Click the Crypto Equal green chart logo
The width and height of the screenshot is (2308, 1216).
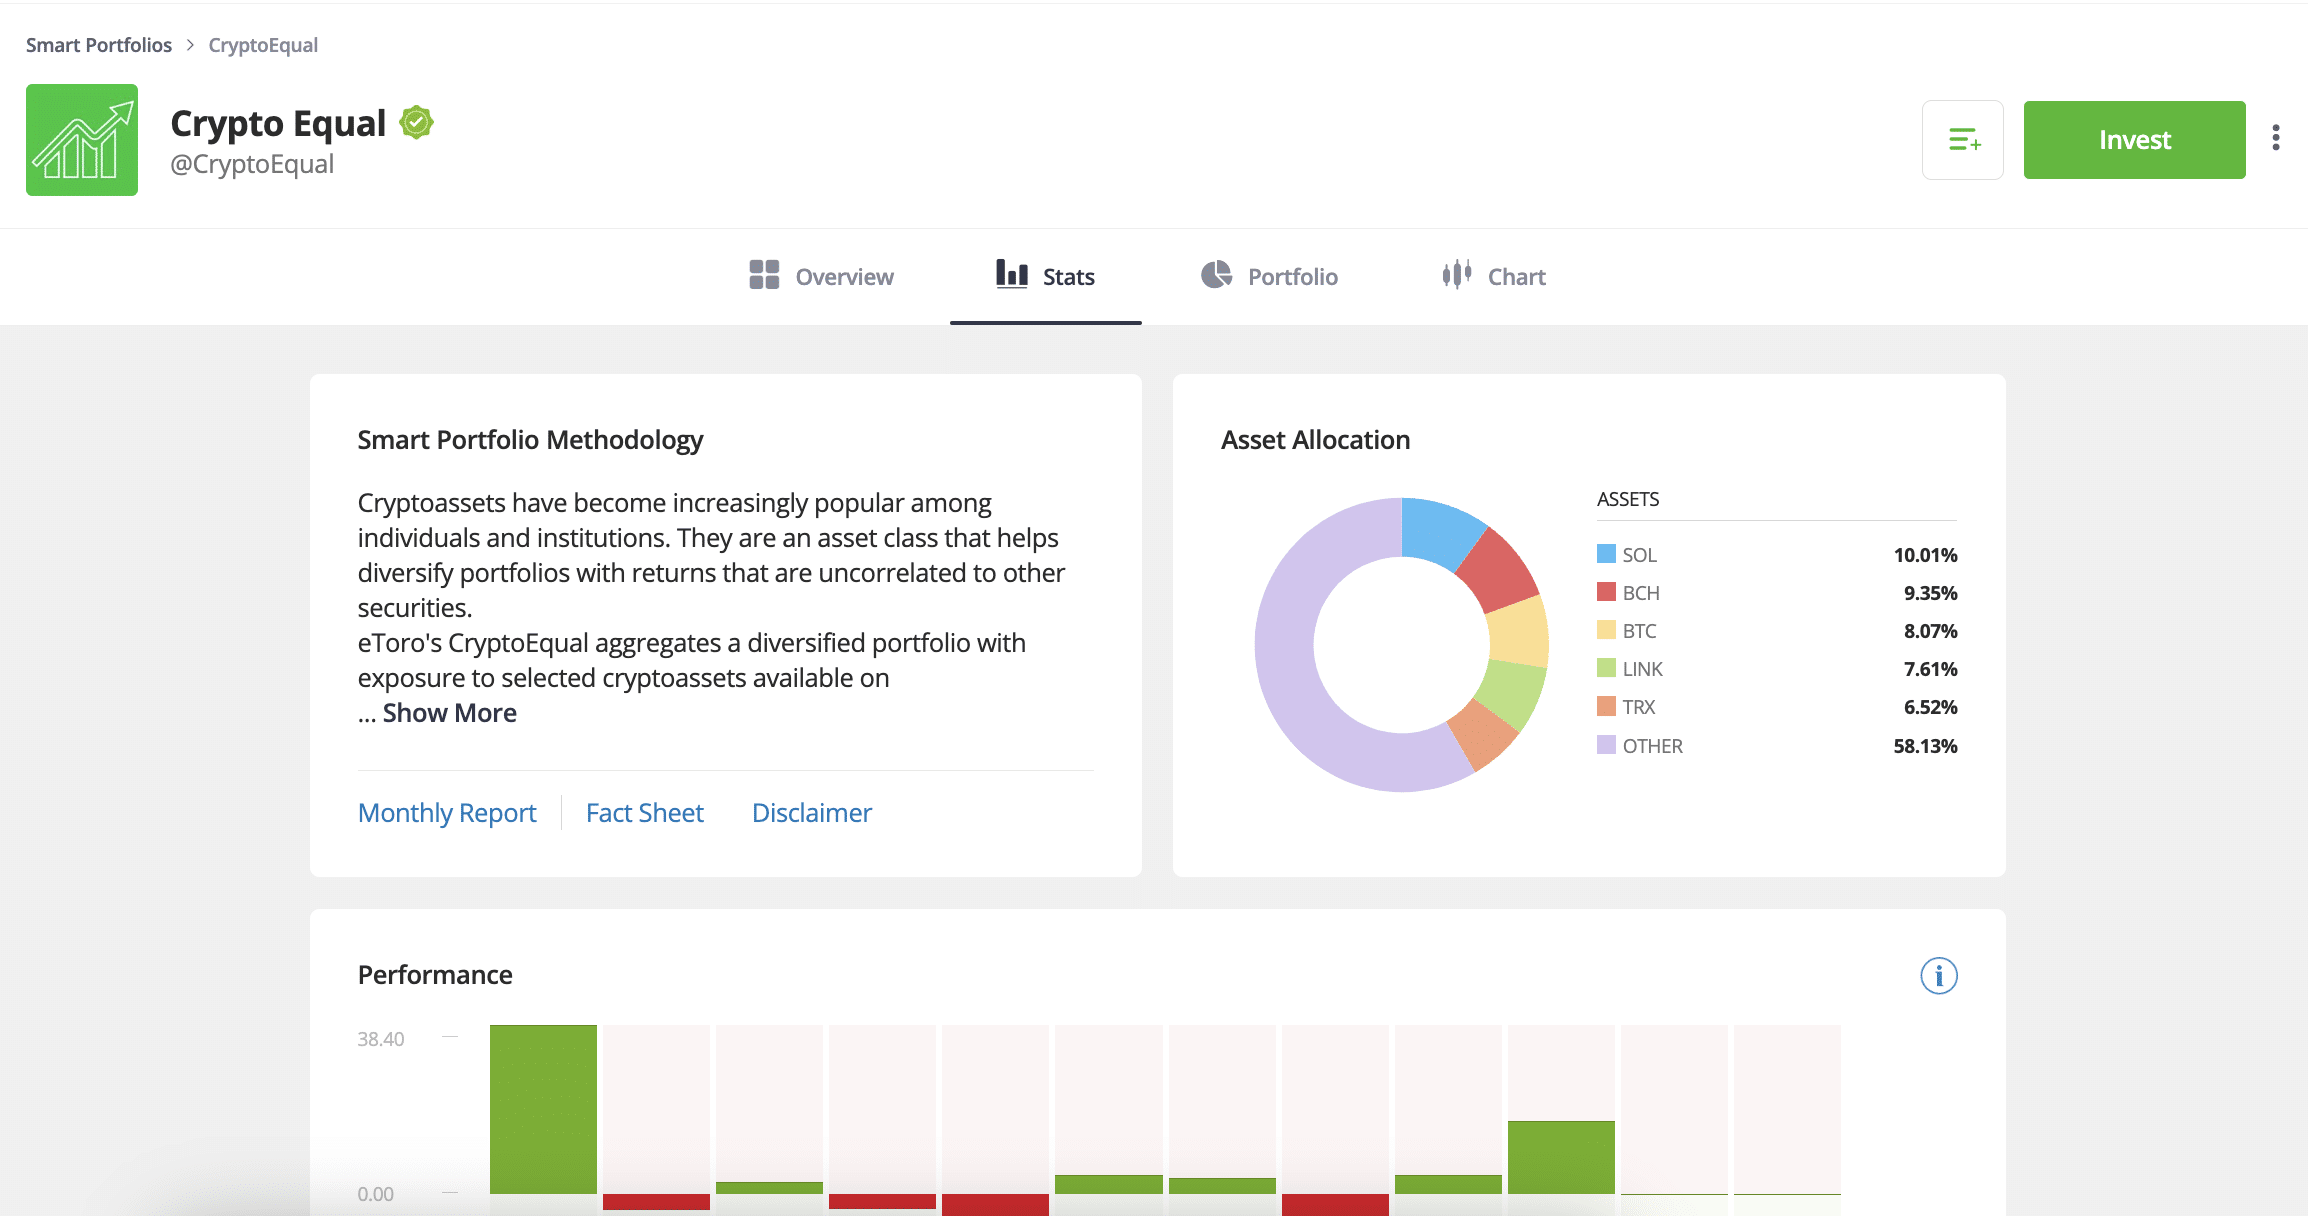[x=82, y=140]
